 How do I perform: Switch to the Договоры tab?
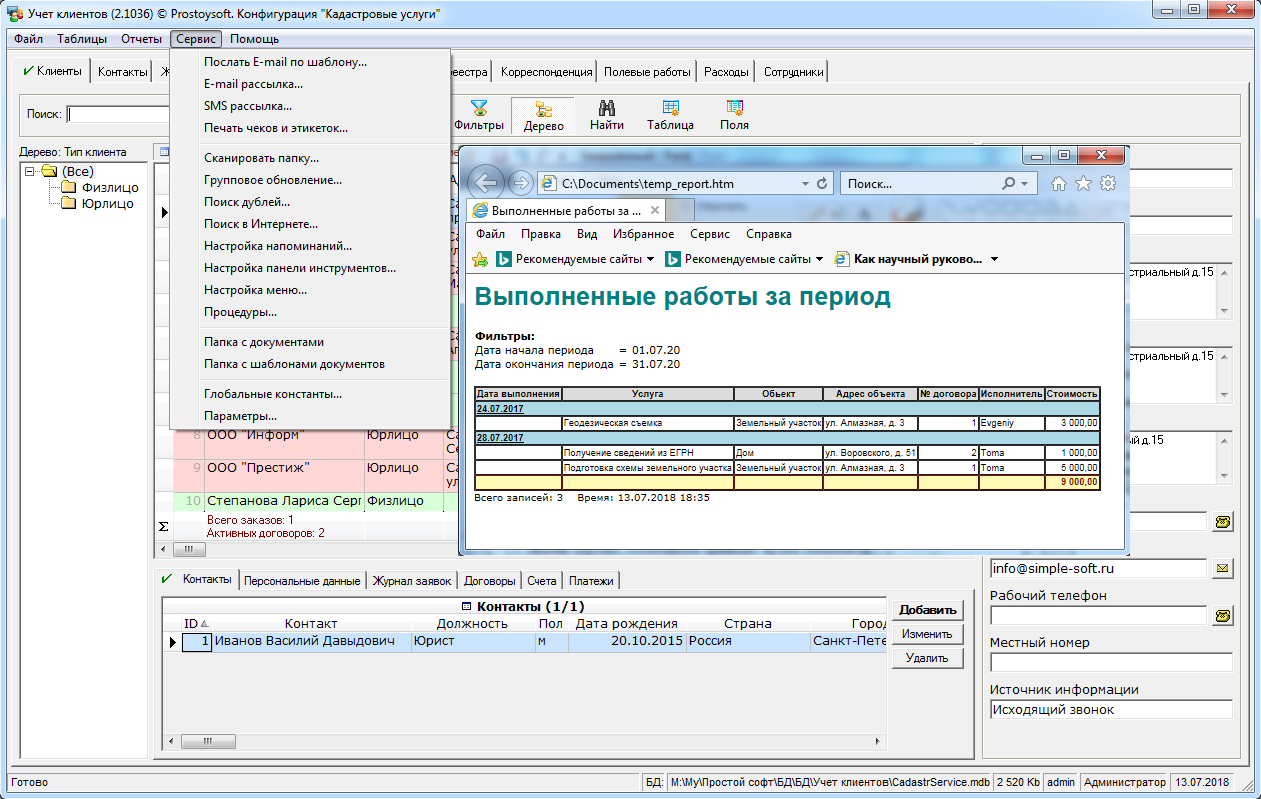(490, 581)
